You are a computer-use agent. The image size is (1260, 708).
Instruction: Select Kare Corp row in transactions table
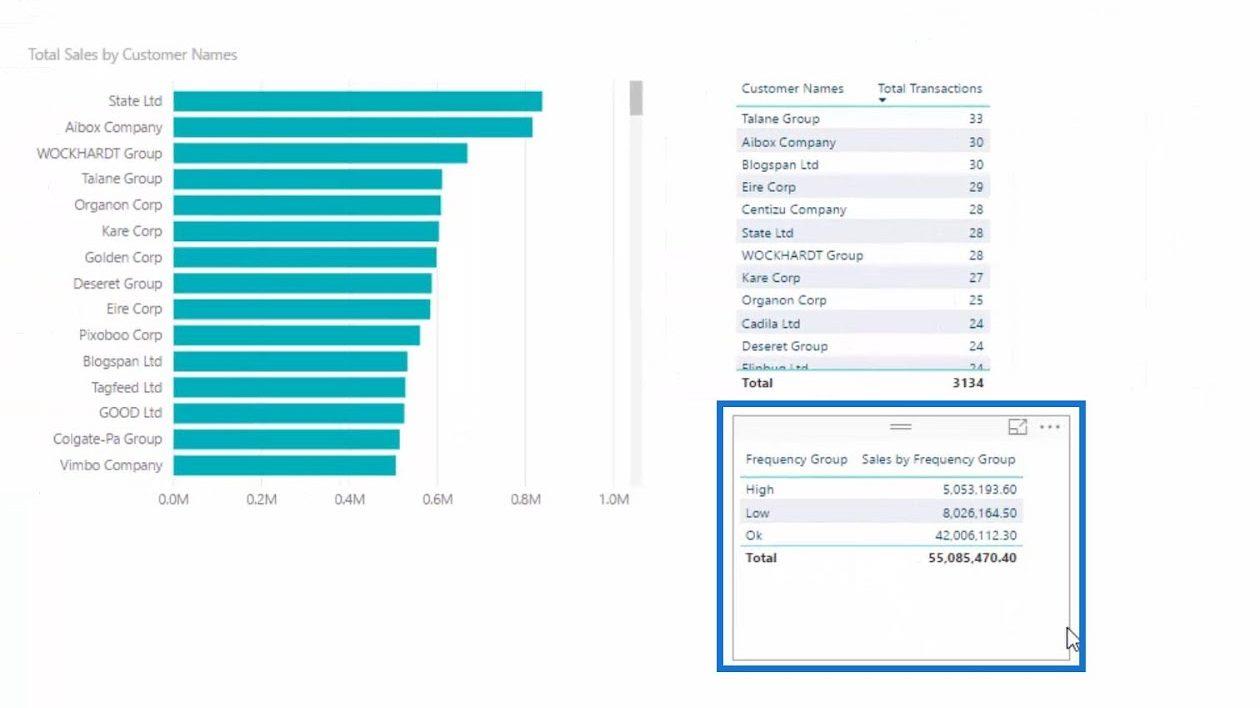click(863, 278)
